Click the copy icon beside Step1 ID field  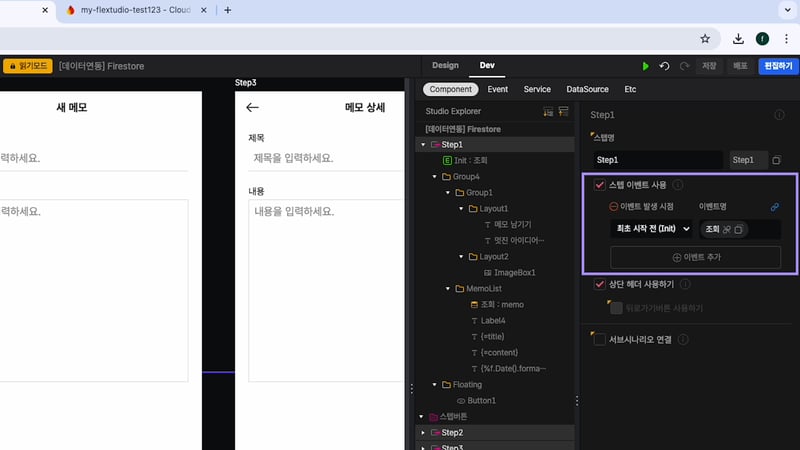click(776, 160)
